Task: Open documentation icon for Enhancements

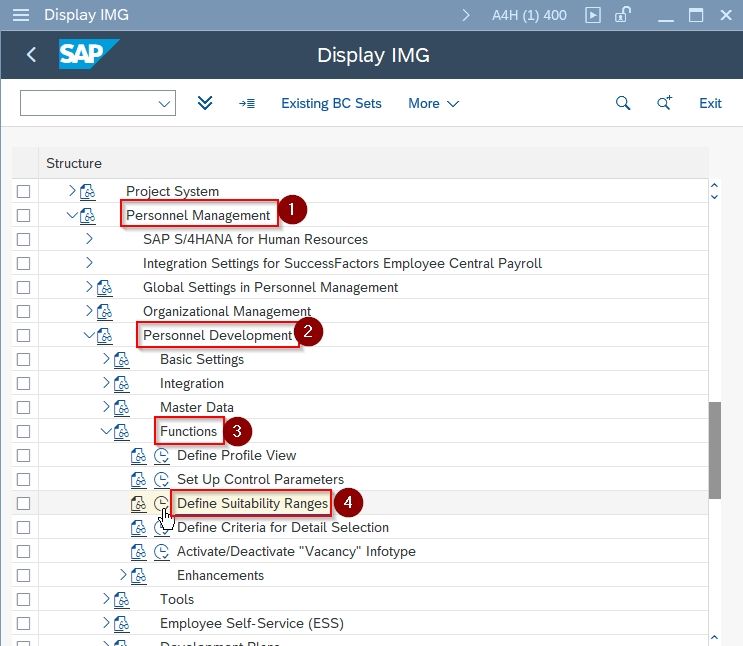Action: 138,576
